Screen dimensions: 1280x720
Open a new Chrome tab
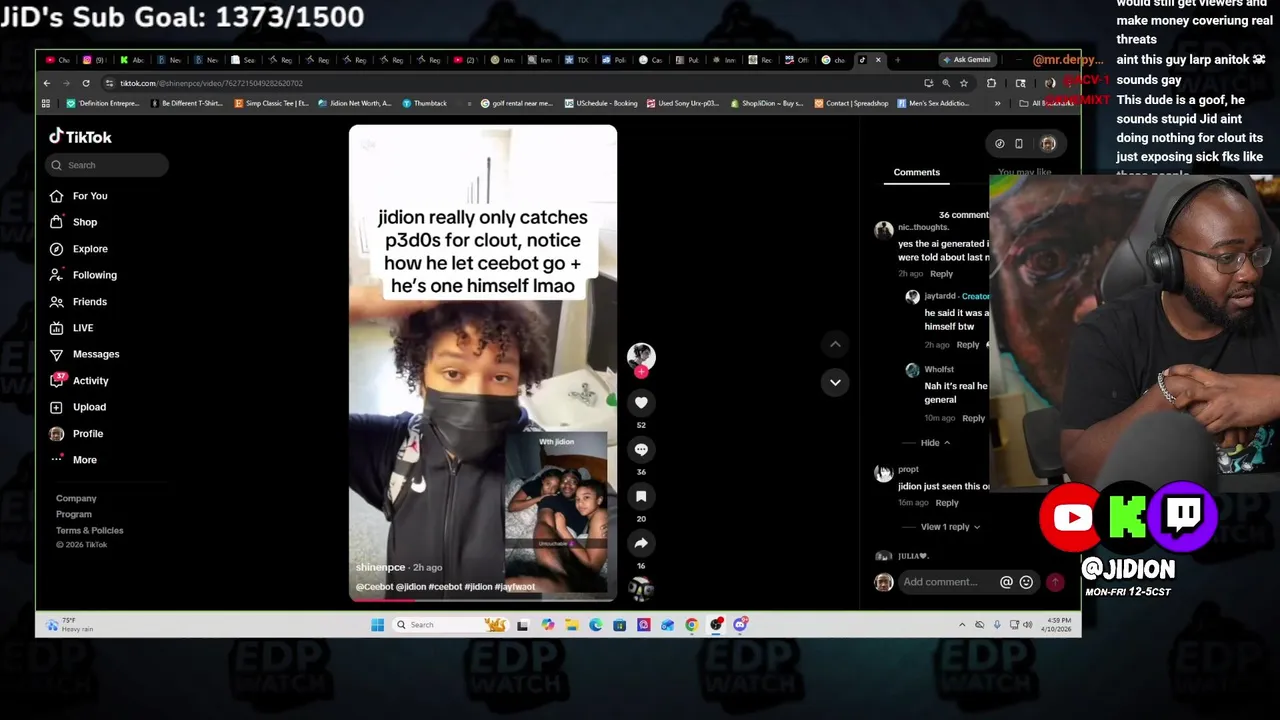tap(897, 60)
